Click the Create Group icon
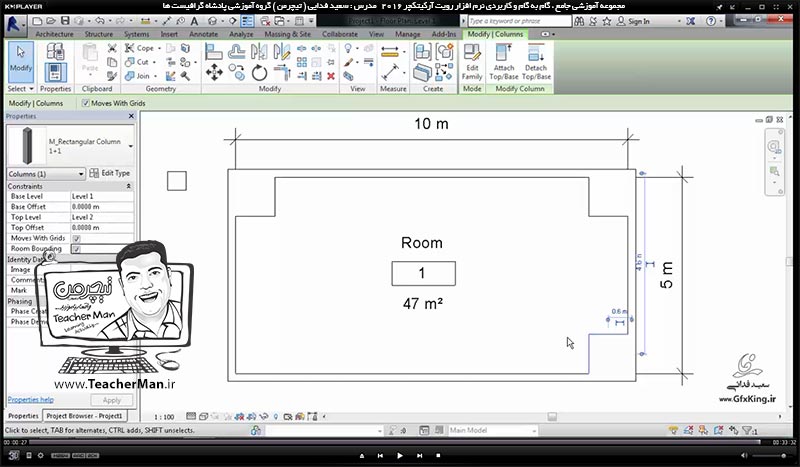The image size is (800, 467). (x=444, y=52)
